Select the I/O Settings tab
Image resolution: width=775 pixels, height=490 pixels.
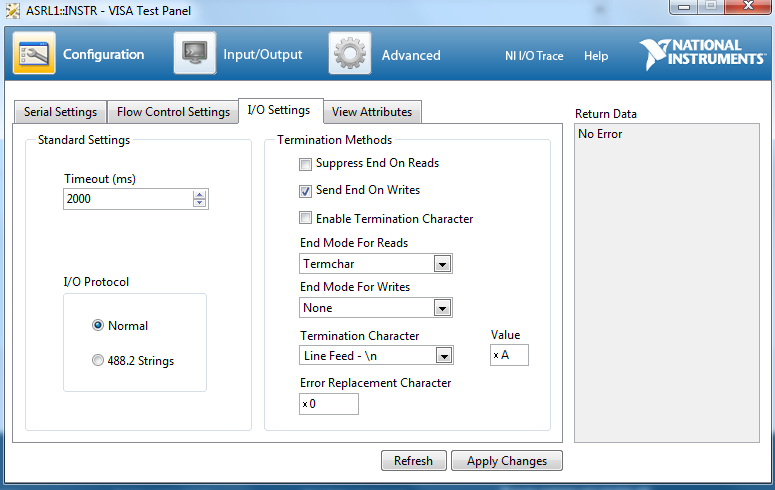(x=280, y=110)
